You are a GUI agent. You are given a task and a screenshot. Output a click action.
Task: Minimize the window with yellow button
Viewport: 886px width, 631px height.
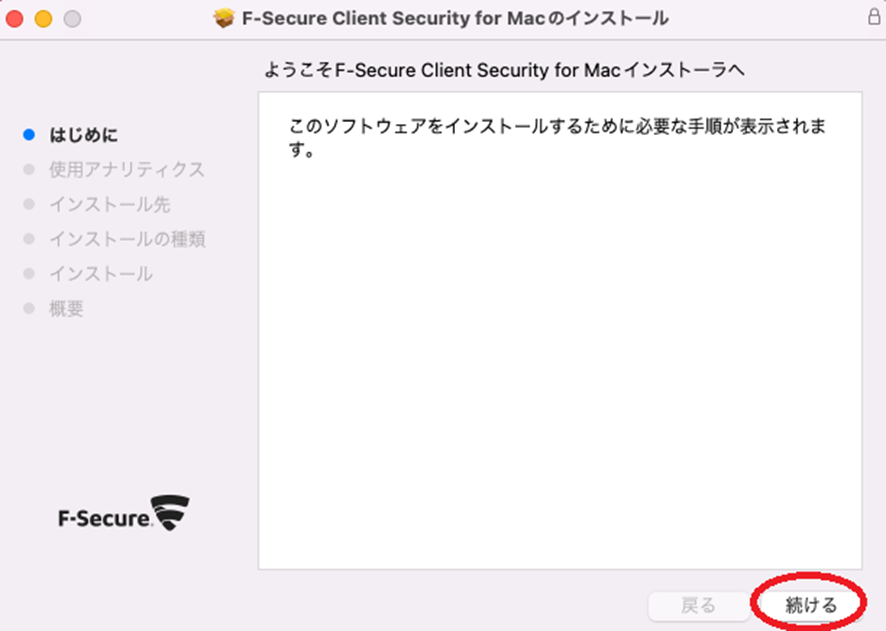(x=44, y=19)
